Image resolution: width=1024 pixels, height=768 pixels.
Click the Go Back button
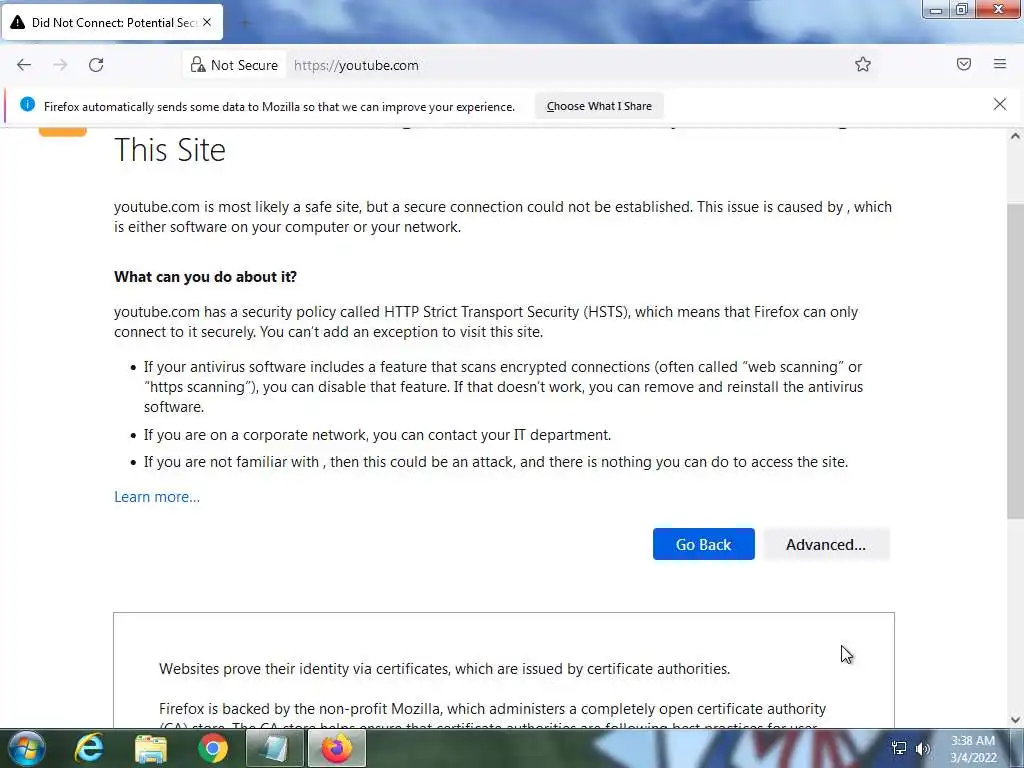coord(703,544)
